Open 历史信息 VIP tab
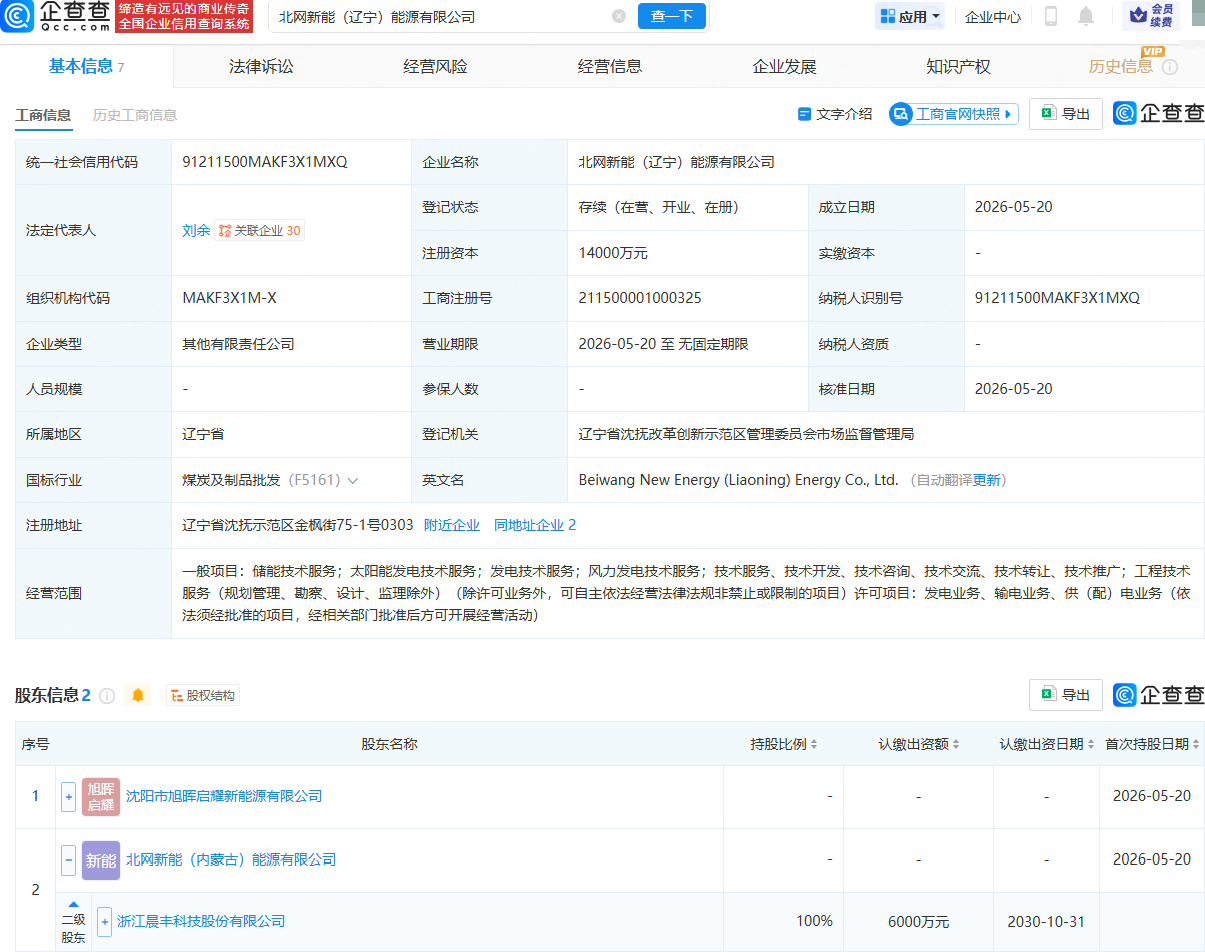 (1120, 67)
